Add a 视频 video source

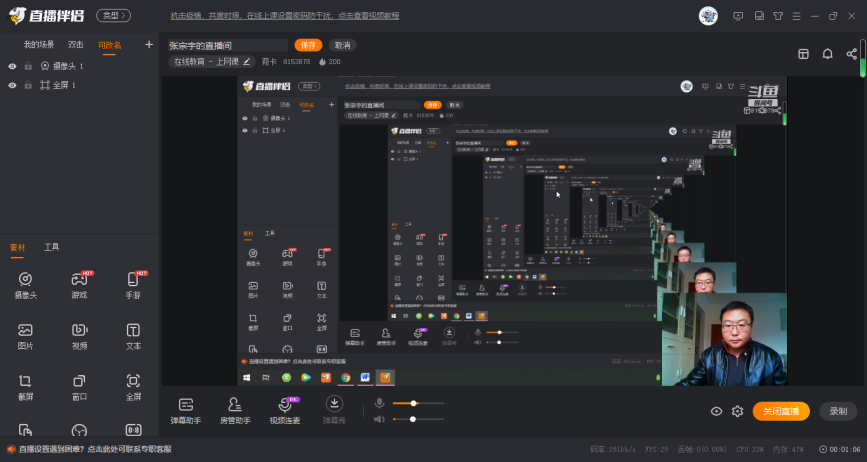click(x=80, y=337)
